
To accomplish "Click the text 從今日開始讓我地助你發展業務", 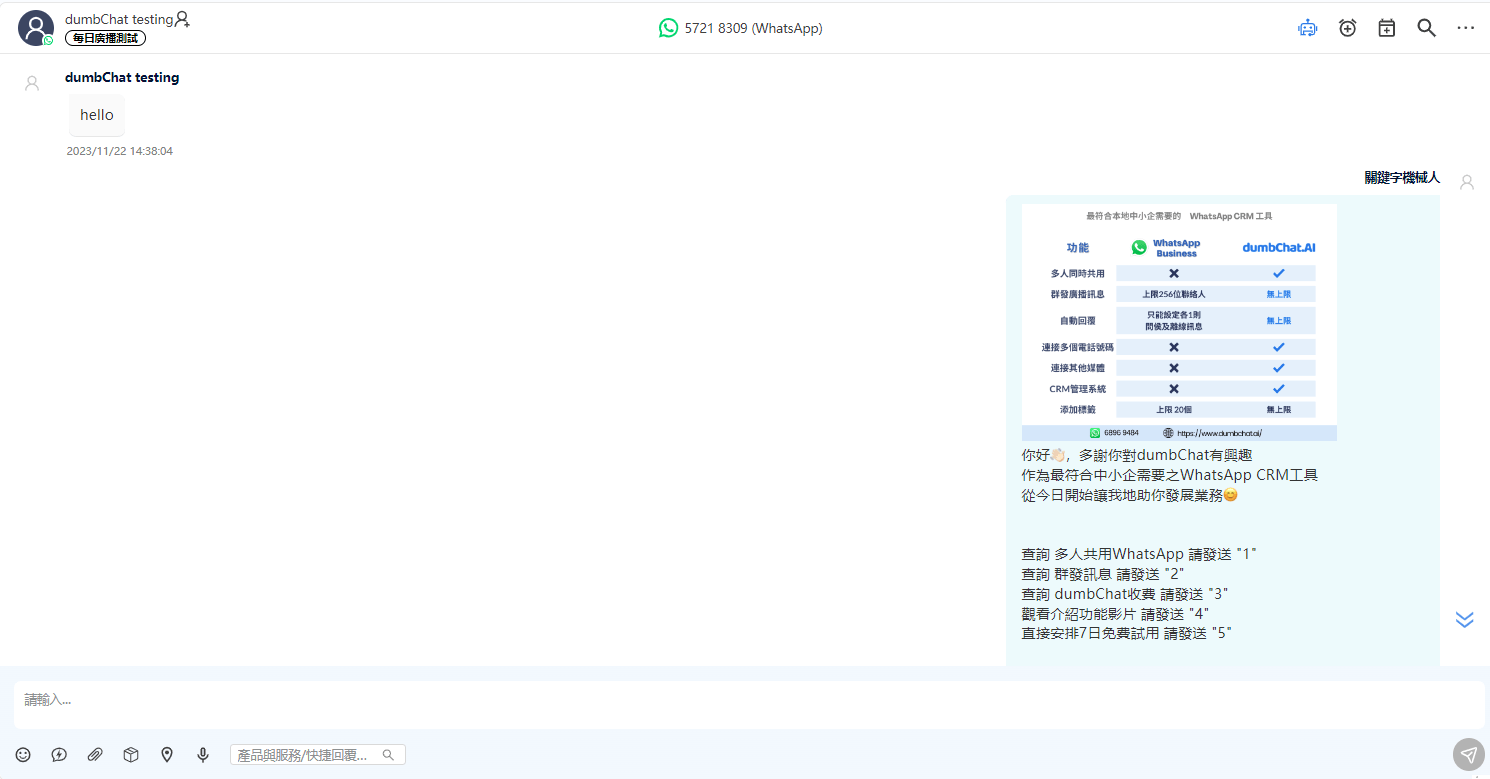I will coord(1130,495).
